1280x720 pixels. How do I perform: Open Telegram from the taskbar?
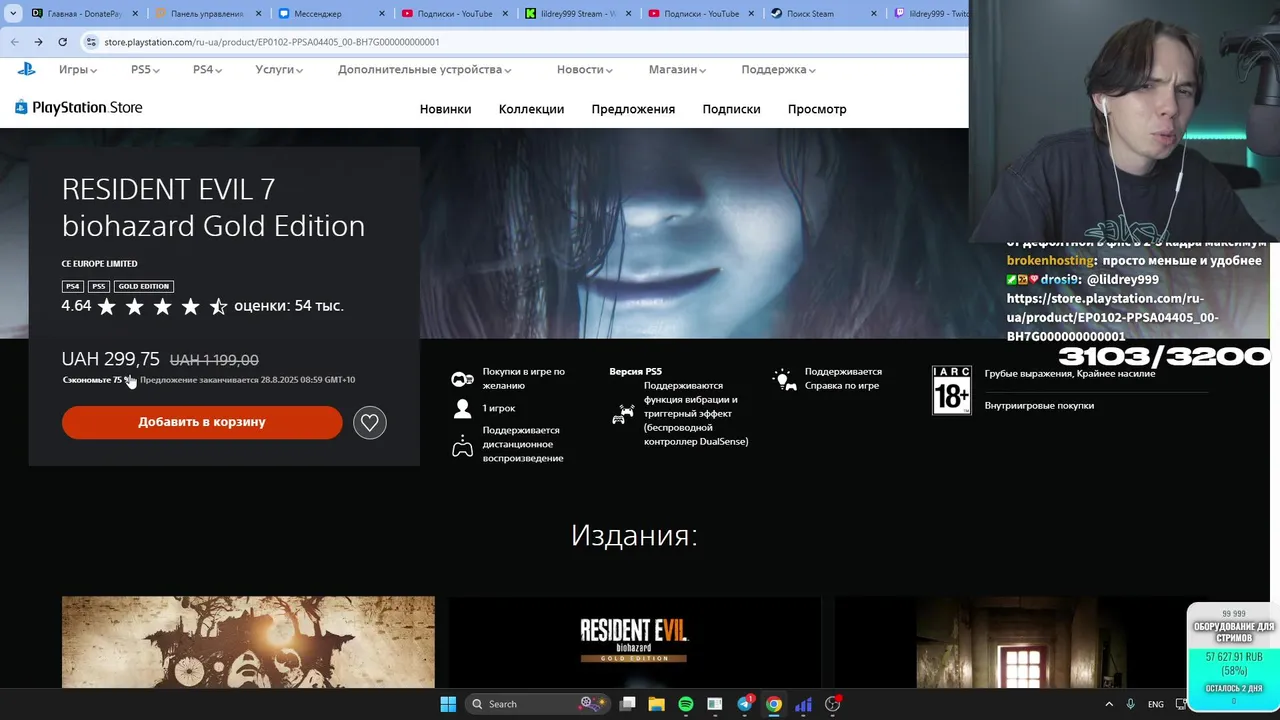(745, 704)
